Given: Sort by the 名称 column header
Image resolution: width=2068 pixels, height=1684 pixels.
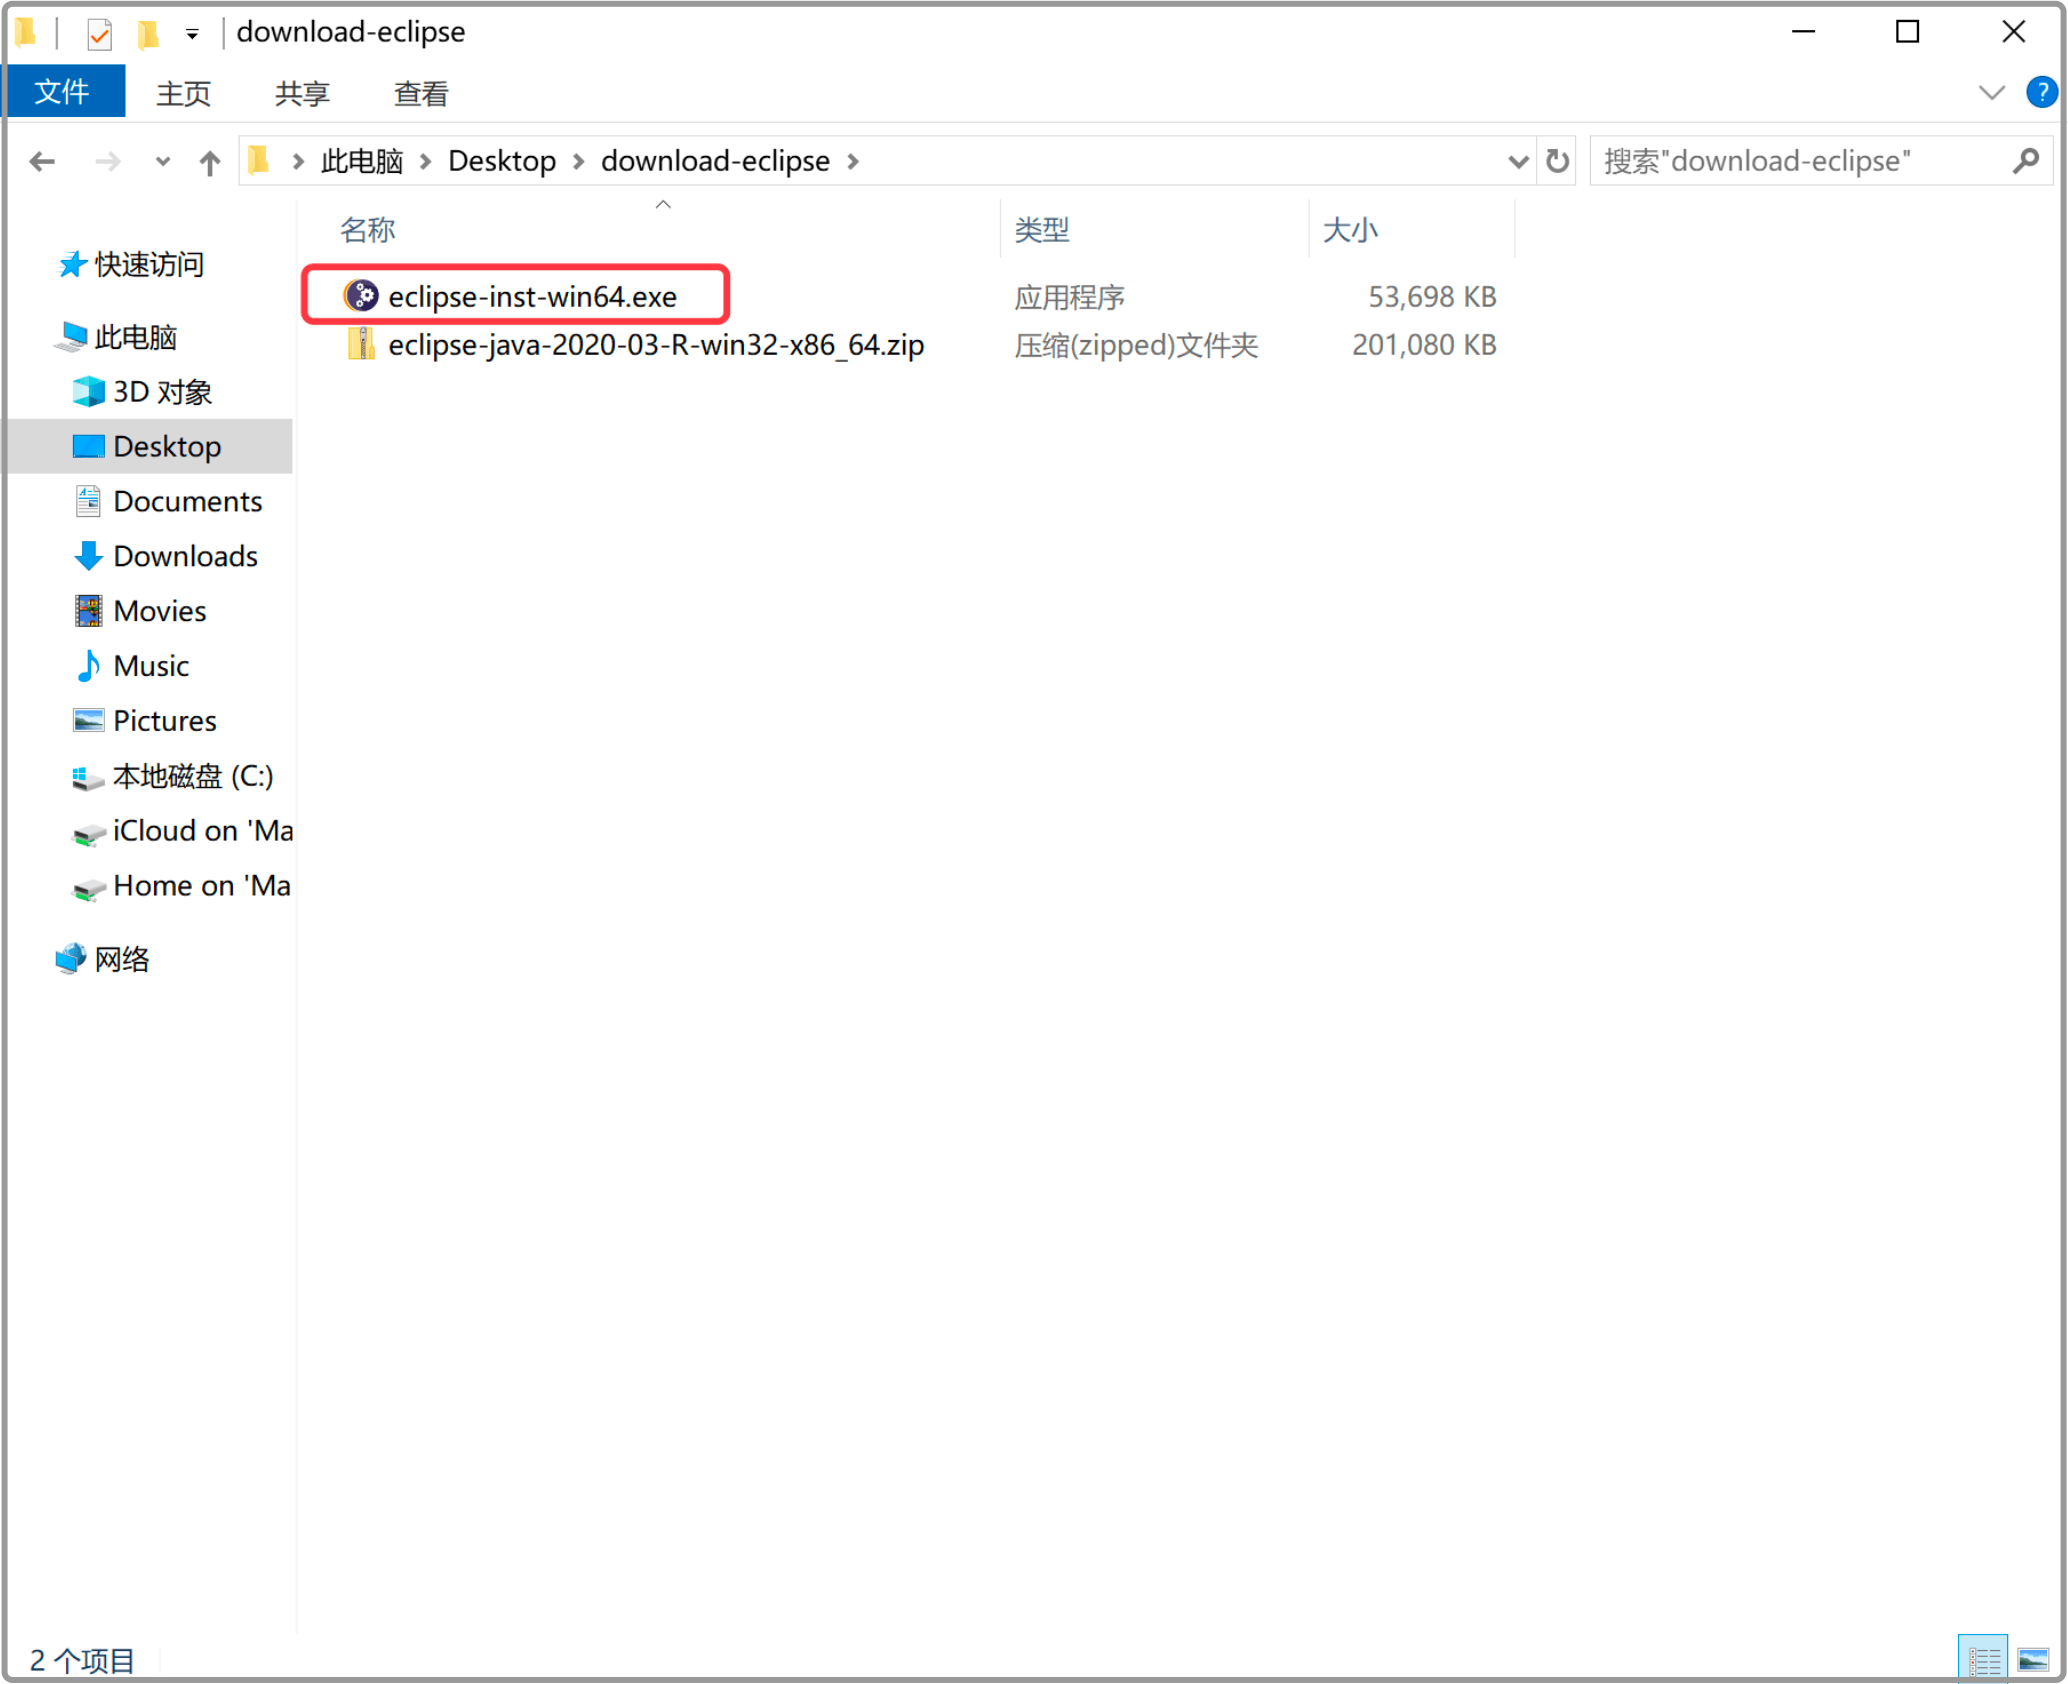Looking at the screenshot, I should coord(368,230).
